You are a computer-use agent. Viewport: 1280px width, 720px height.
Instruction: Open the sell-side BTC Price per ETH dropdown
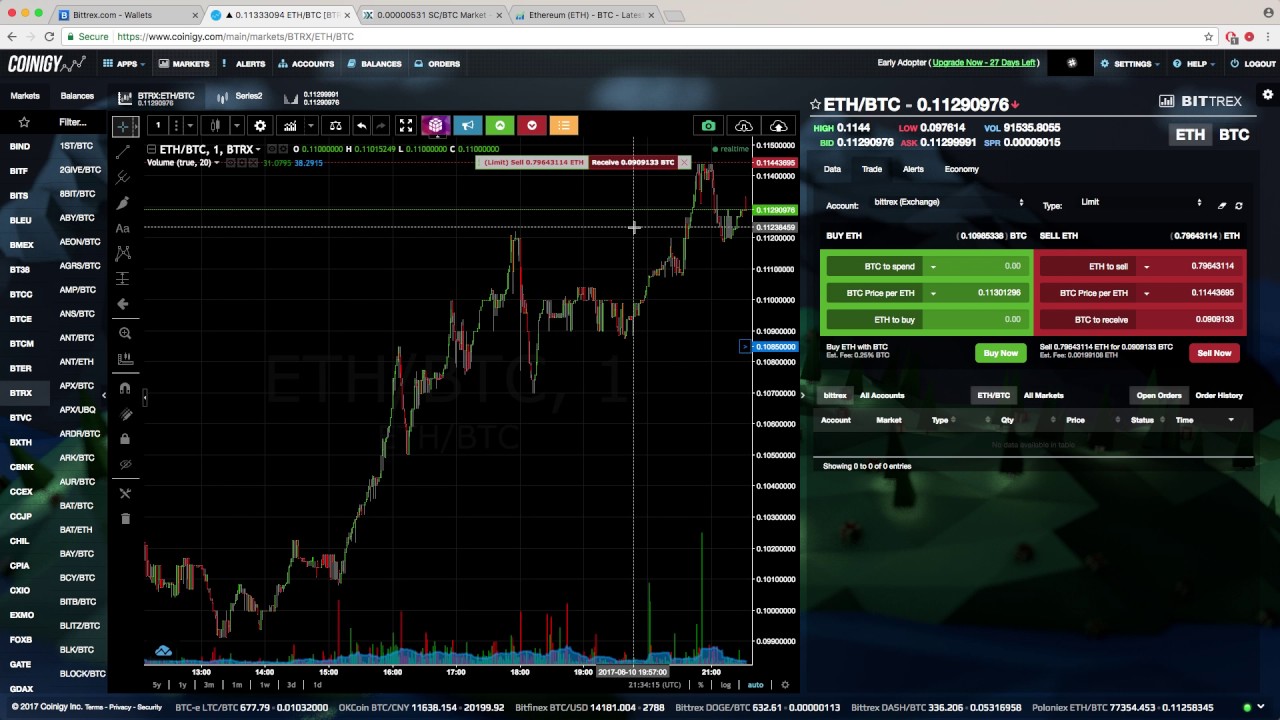click(1146, 293)
